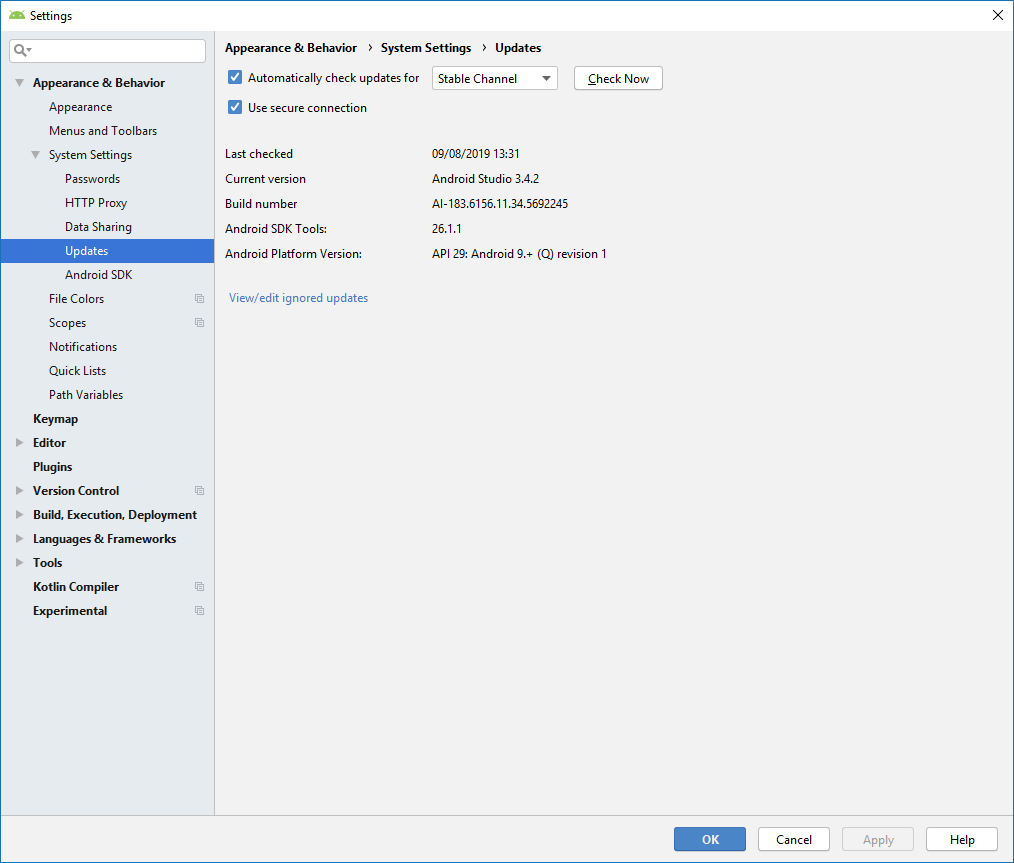This screenshot has height=863, width=1014.
Task: Click the Last checked date value
Action: pyautogui.click(x=475, y=154)
